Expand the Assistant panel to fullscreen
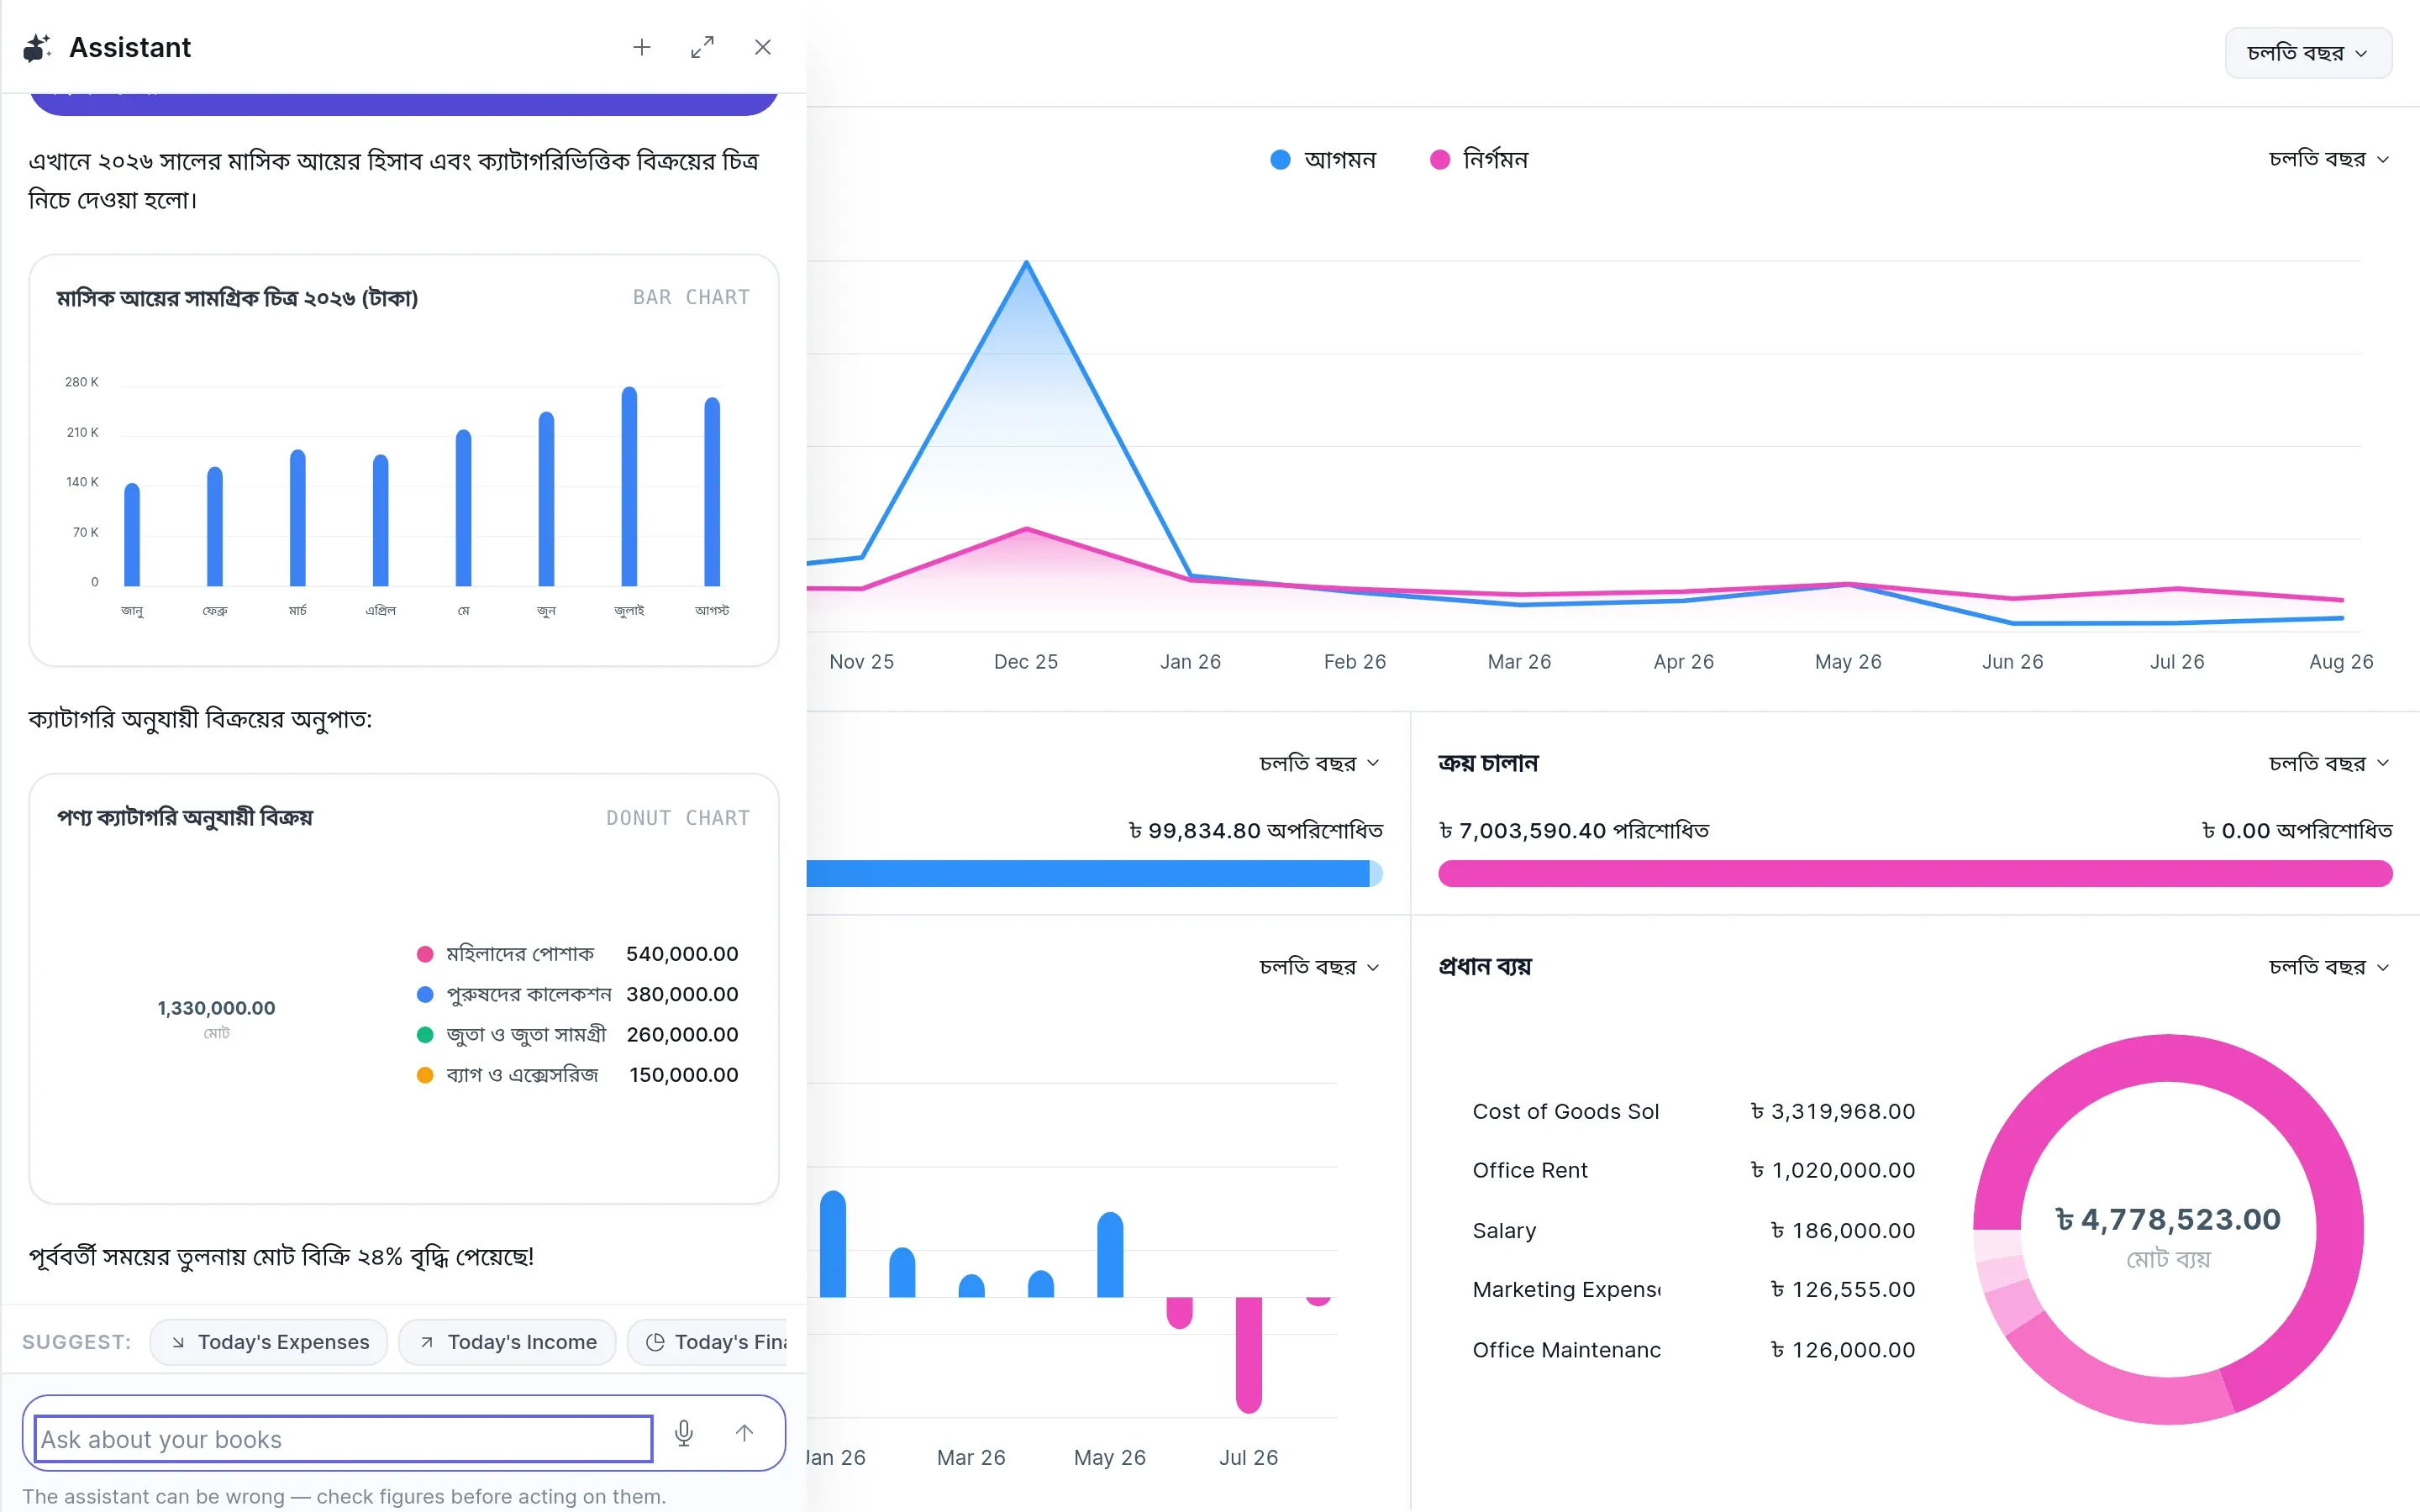Viewport: 2420px width, 1512px height. [703, 47]
